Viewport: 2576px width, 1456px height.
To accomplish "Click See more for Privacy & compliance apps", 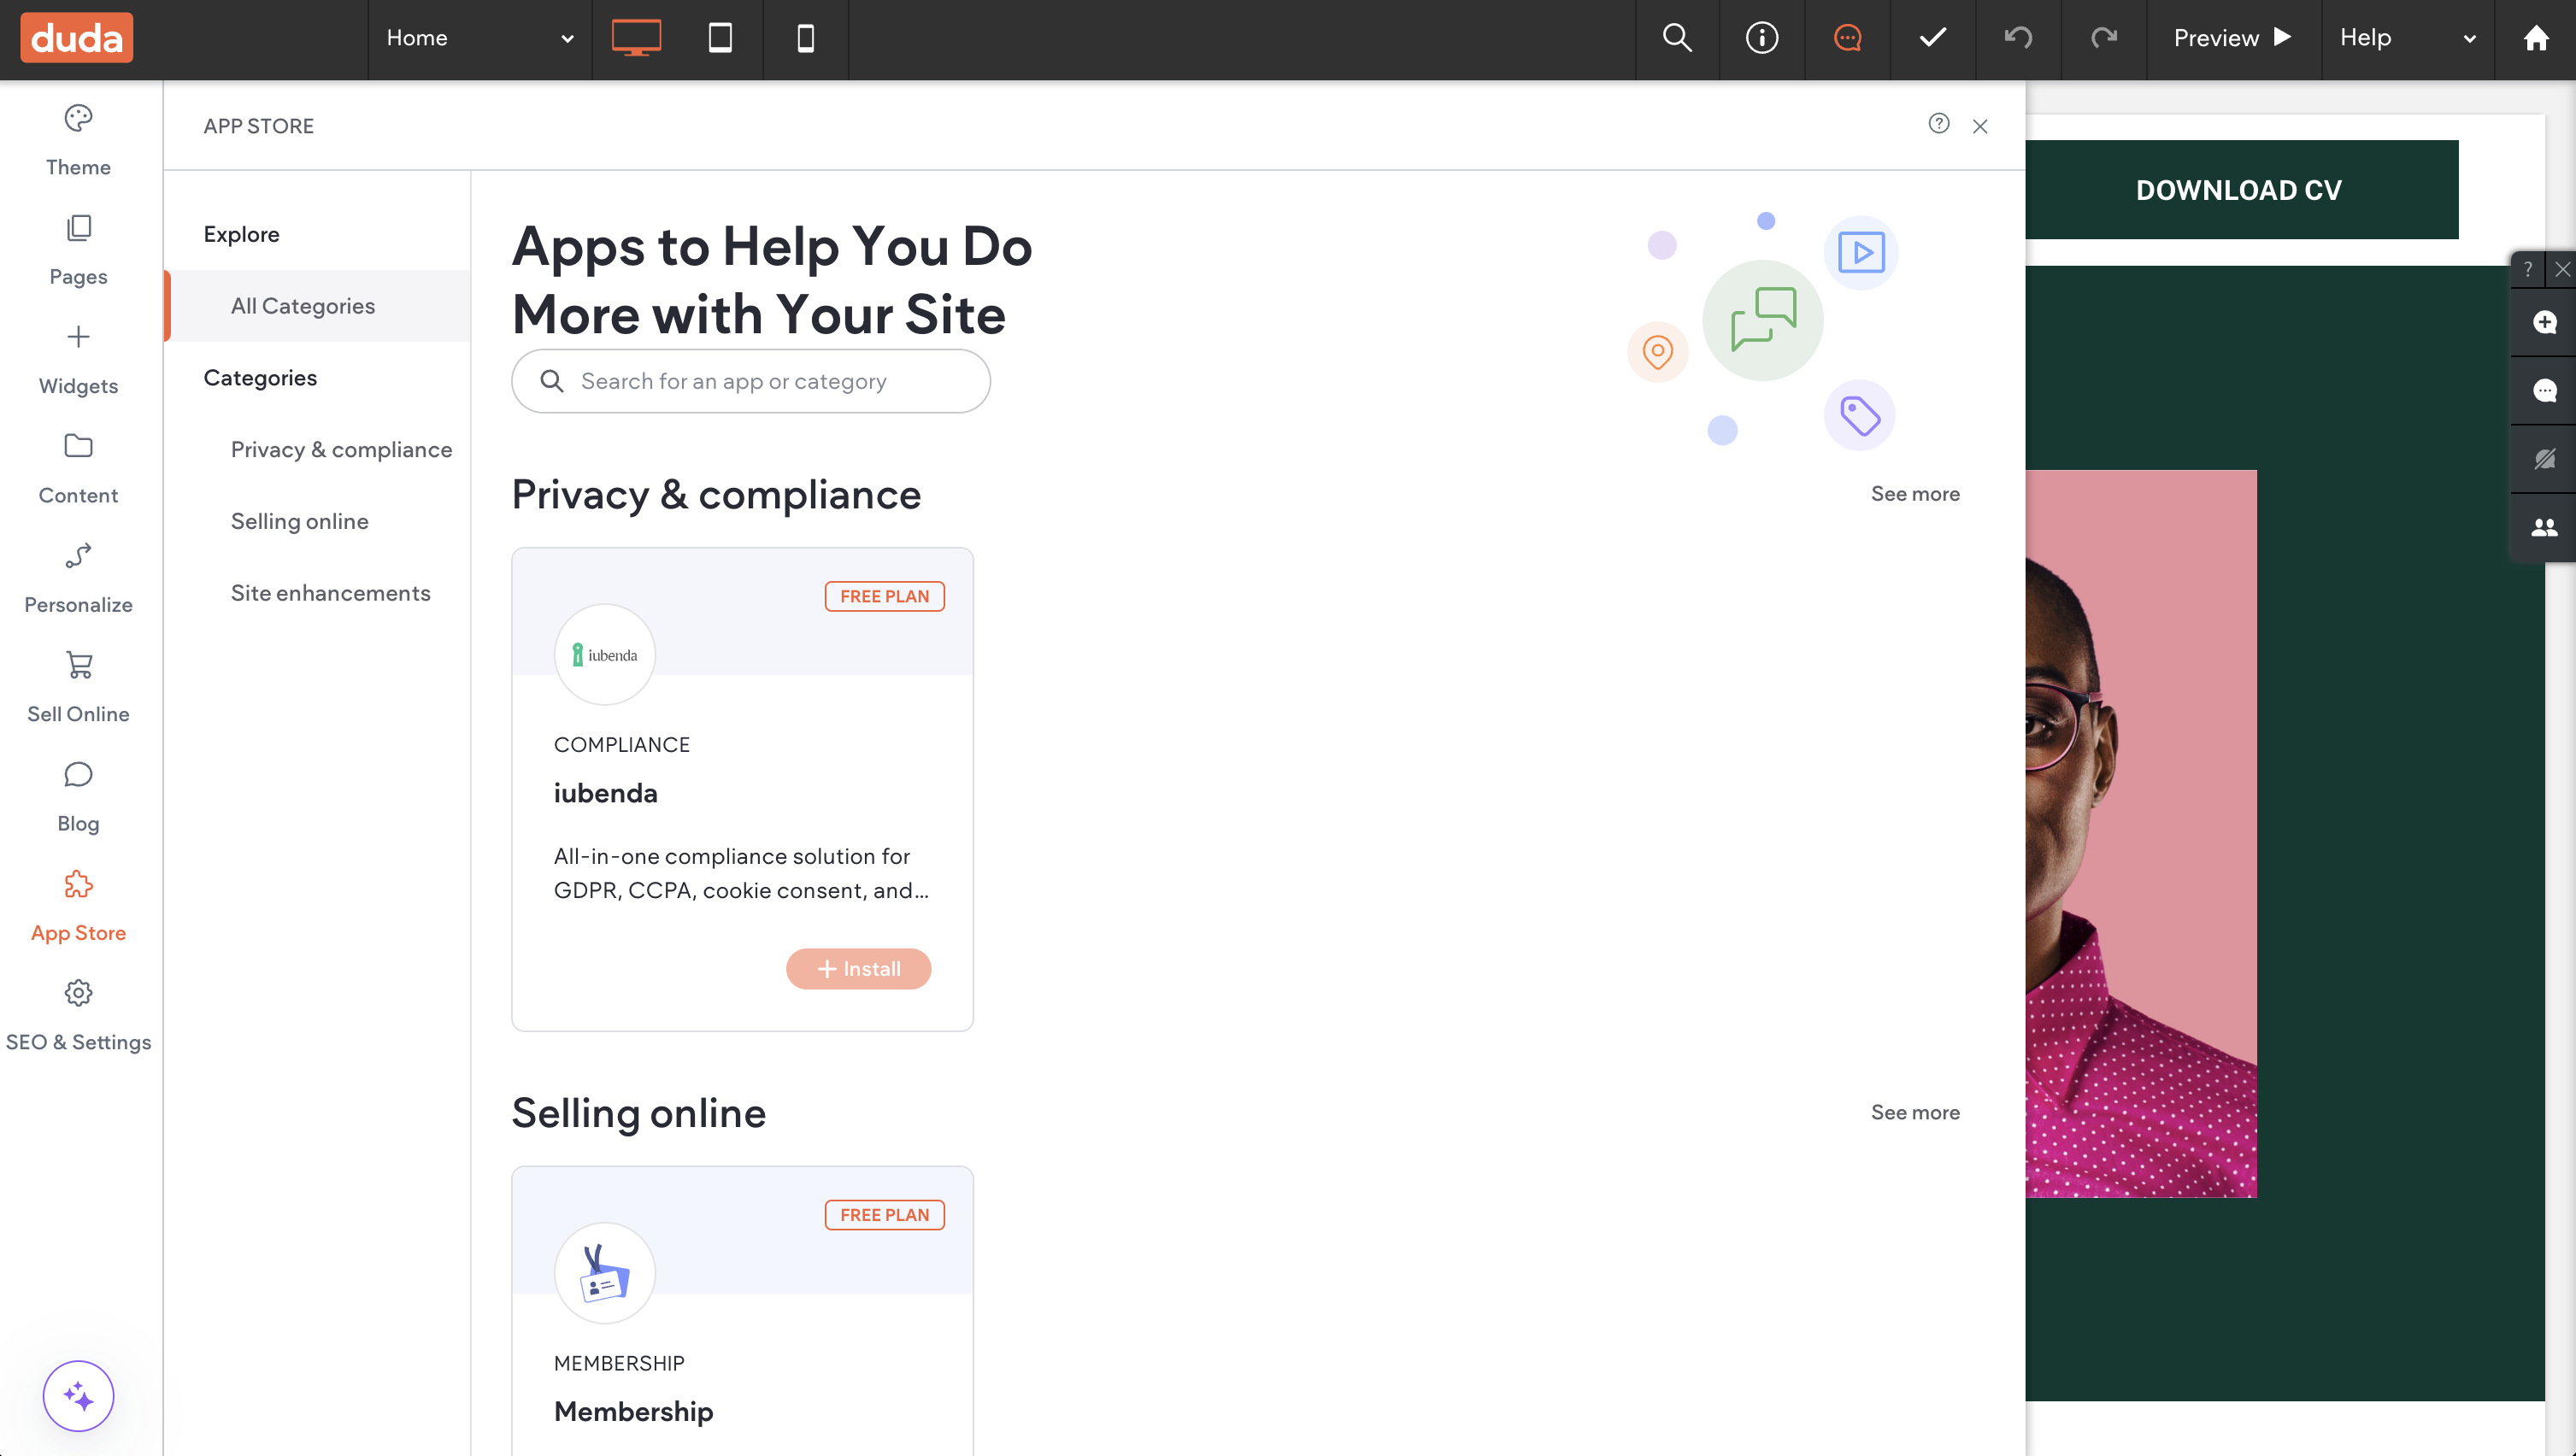I will click(1915, 493).
